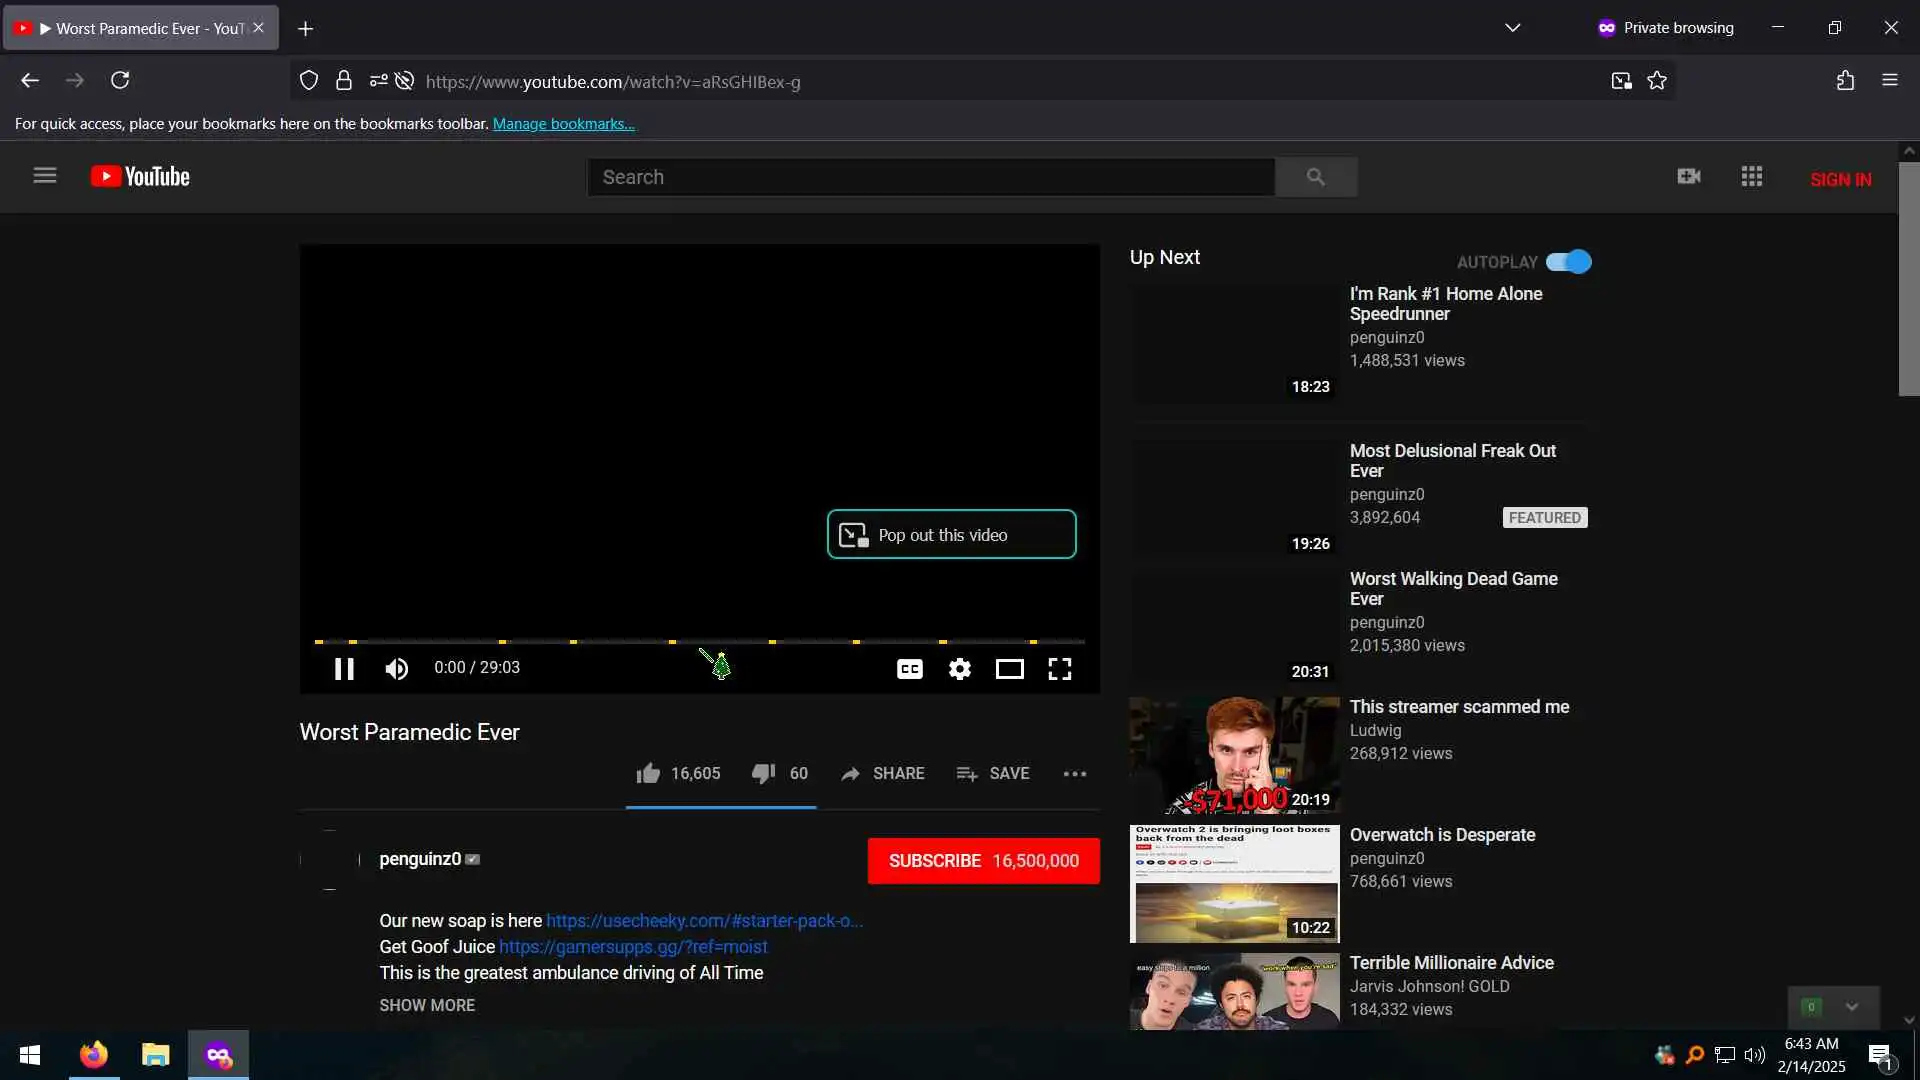Toggle closed captions on the video

click(x=909, y=669)
